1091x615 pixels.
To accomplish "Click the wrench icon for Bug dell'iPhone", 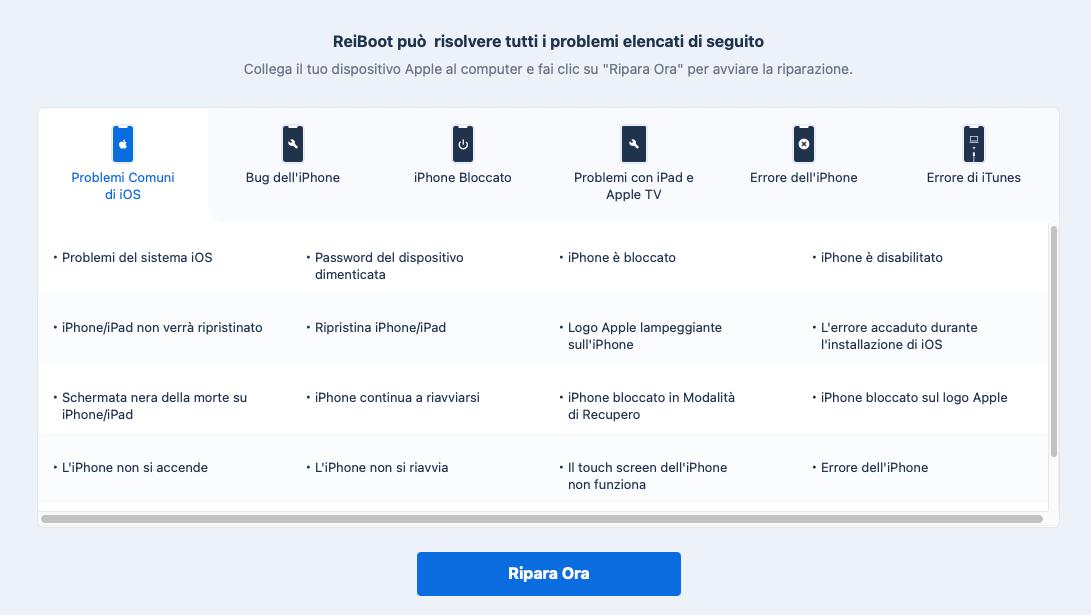I will [292, 143].
